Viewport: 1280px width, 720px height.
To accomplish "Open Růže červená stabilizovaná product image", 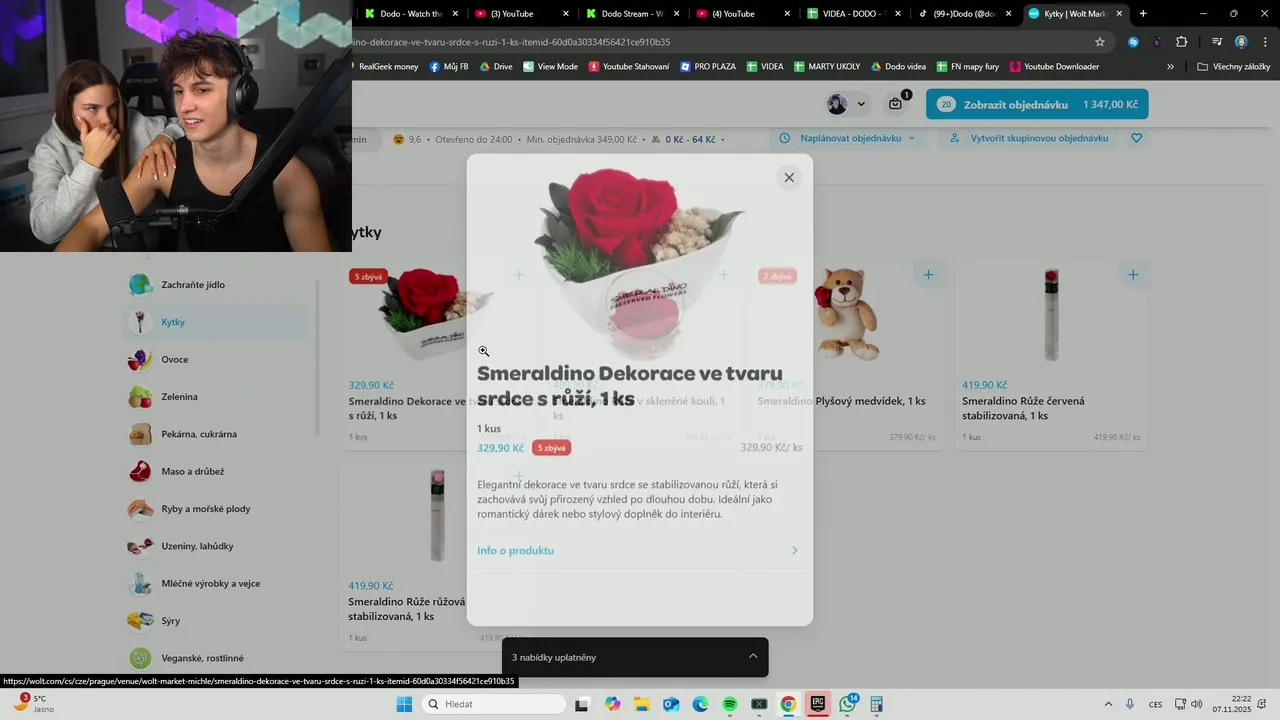I will click(x=1051, y=314).
